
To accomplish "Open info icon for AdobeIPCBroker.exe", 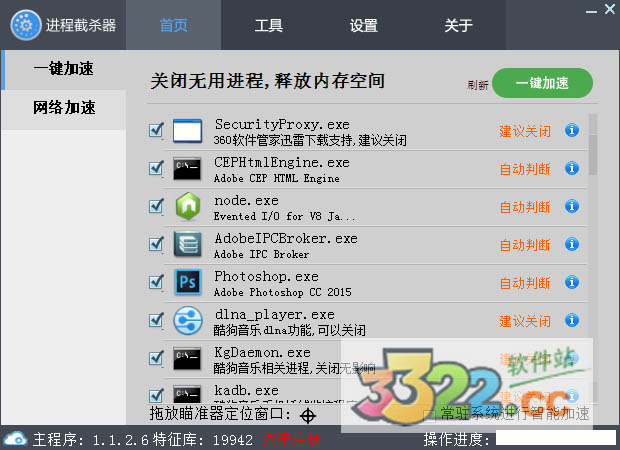I will click(x=572, y=244).
